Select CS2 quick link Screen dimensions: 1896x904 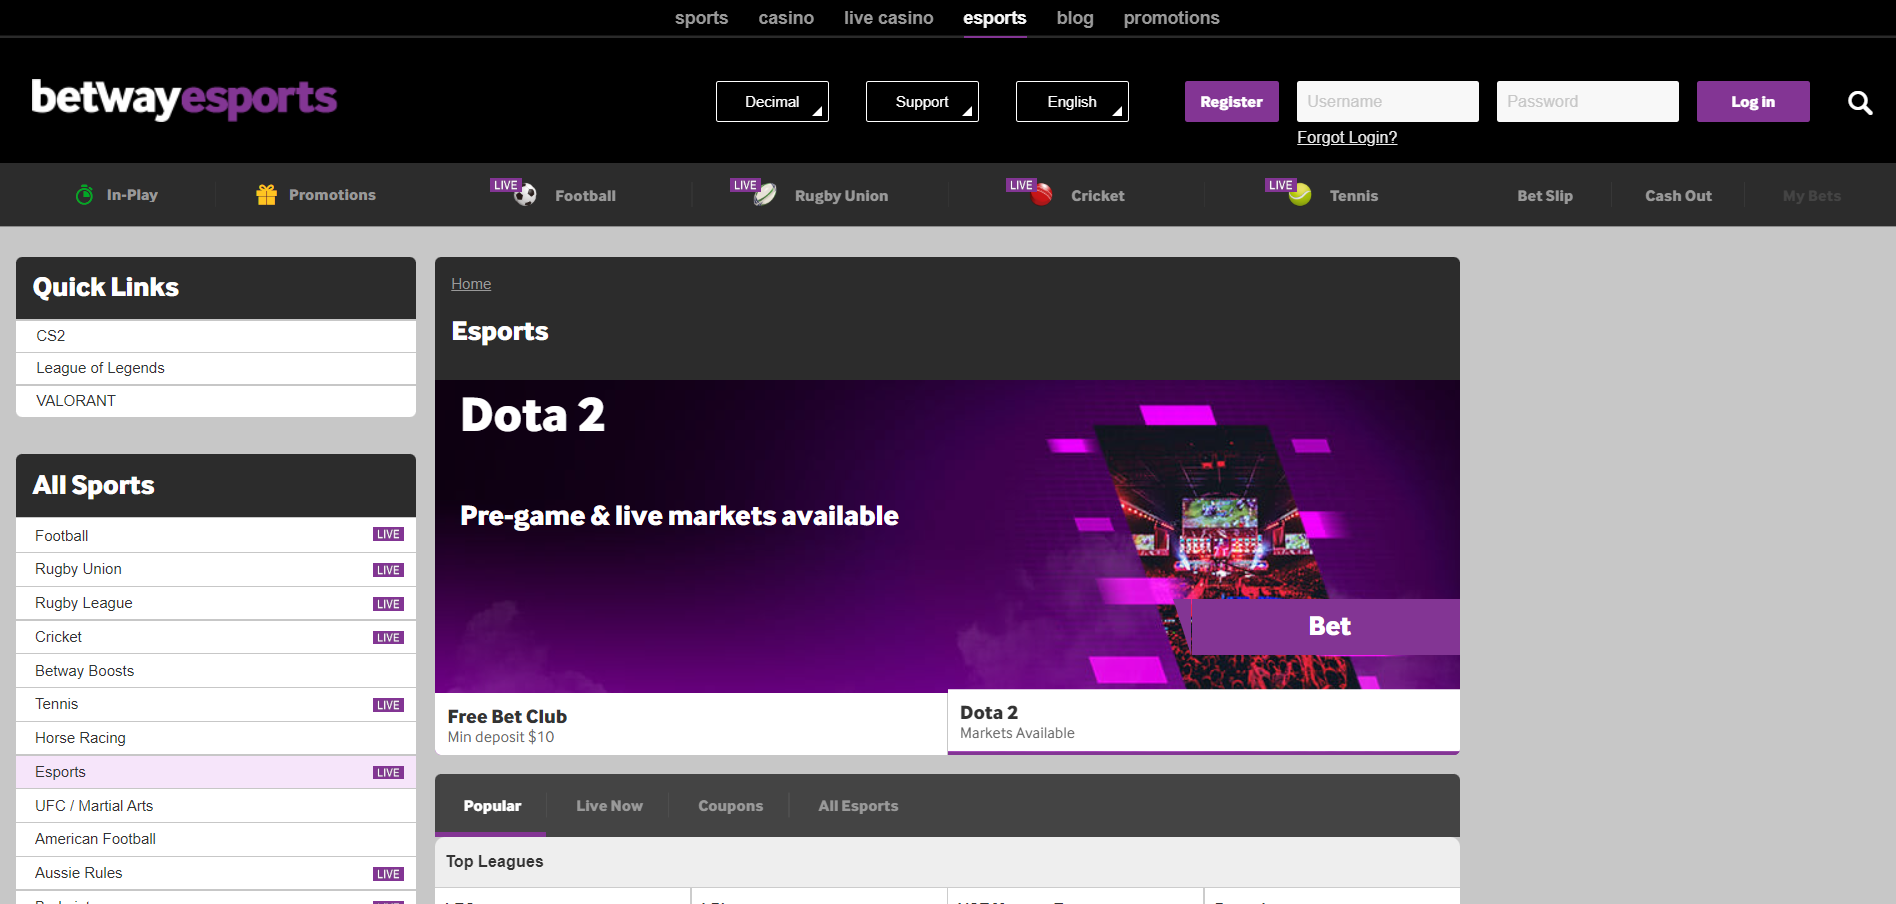click(x=216, y=336)
